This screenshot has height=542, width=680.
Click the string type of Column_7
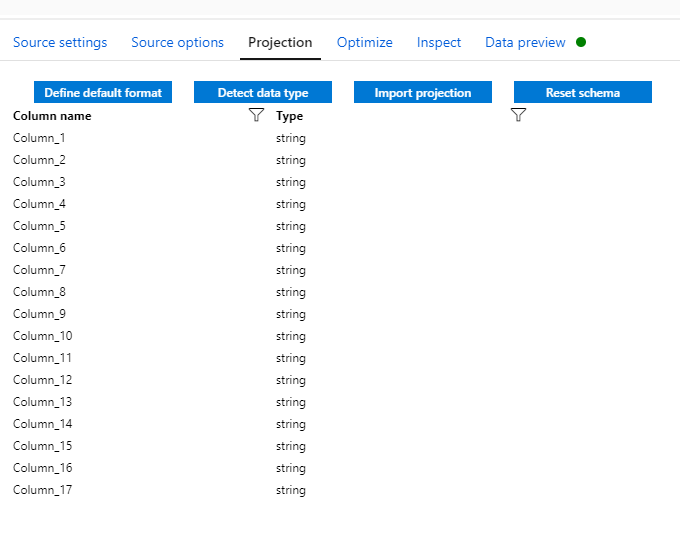pos(291,270)
